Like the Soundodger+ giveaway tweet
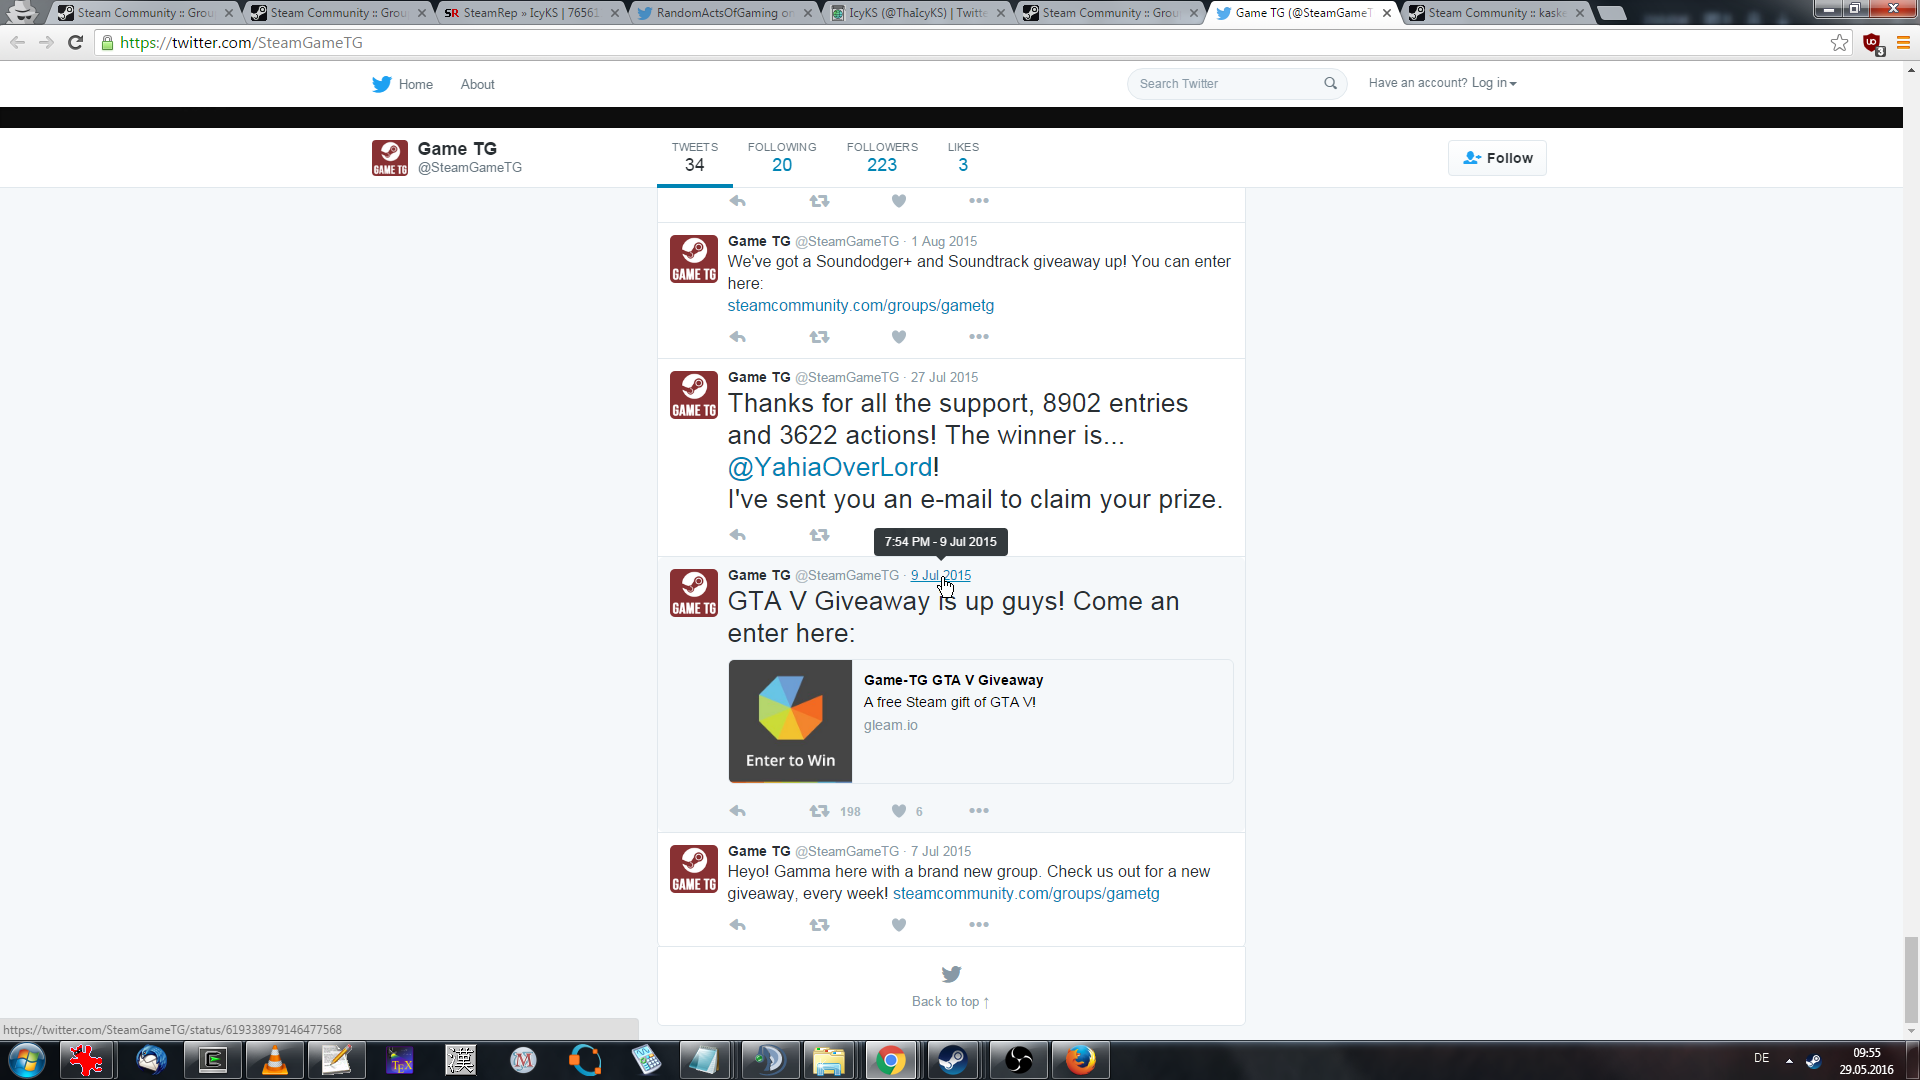1920x1080 pixels. click(x=898, y=337)
